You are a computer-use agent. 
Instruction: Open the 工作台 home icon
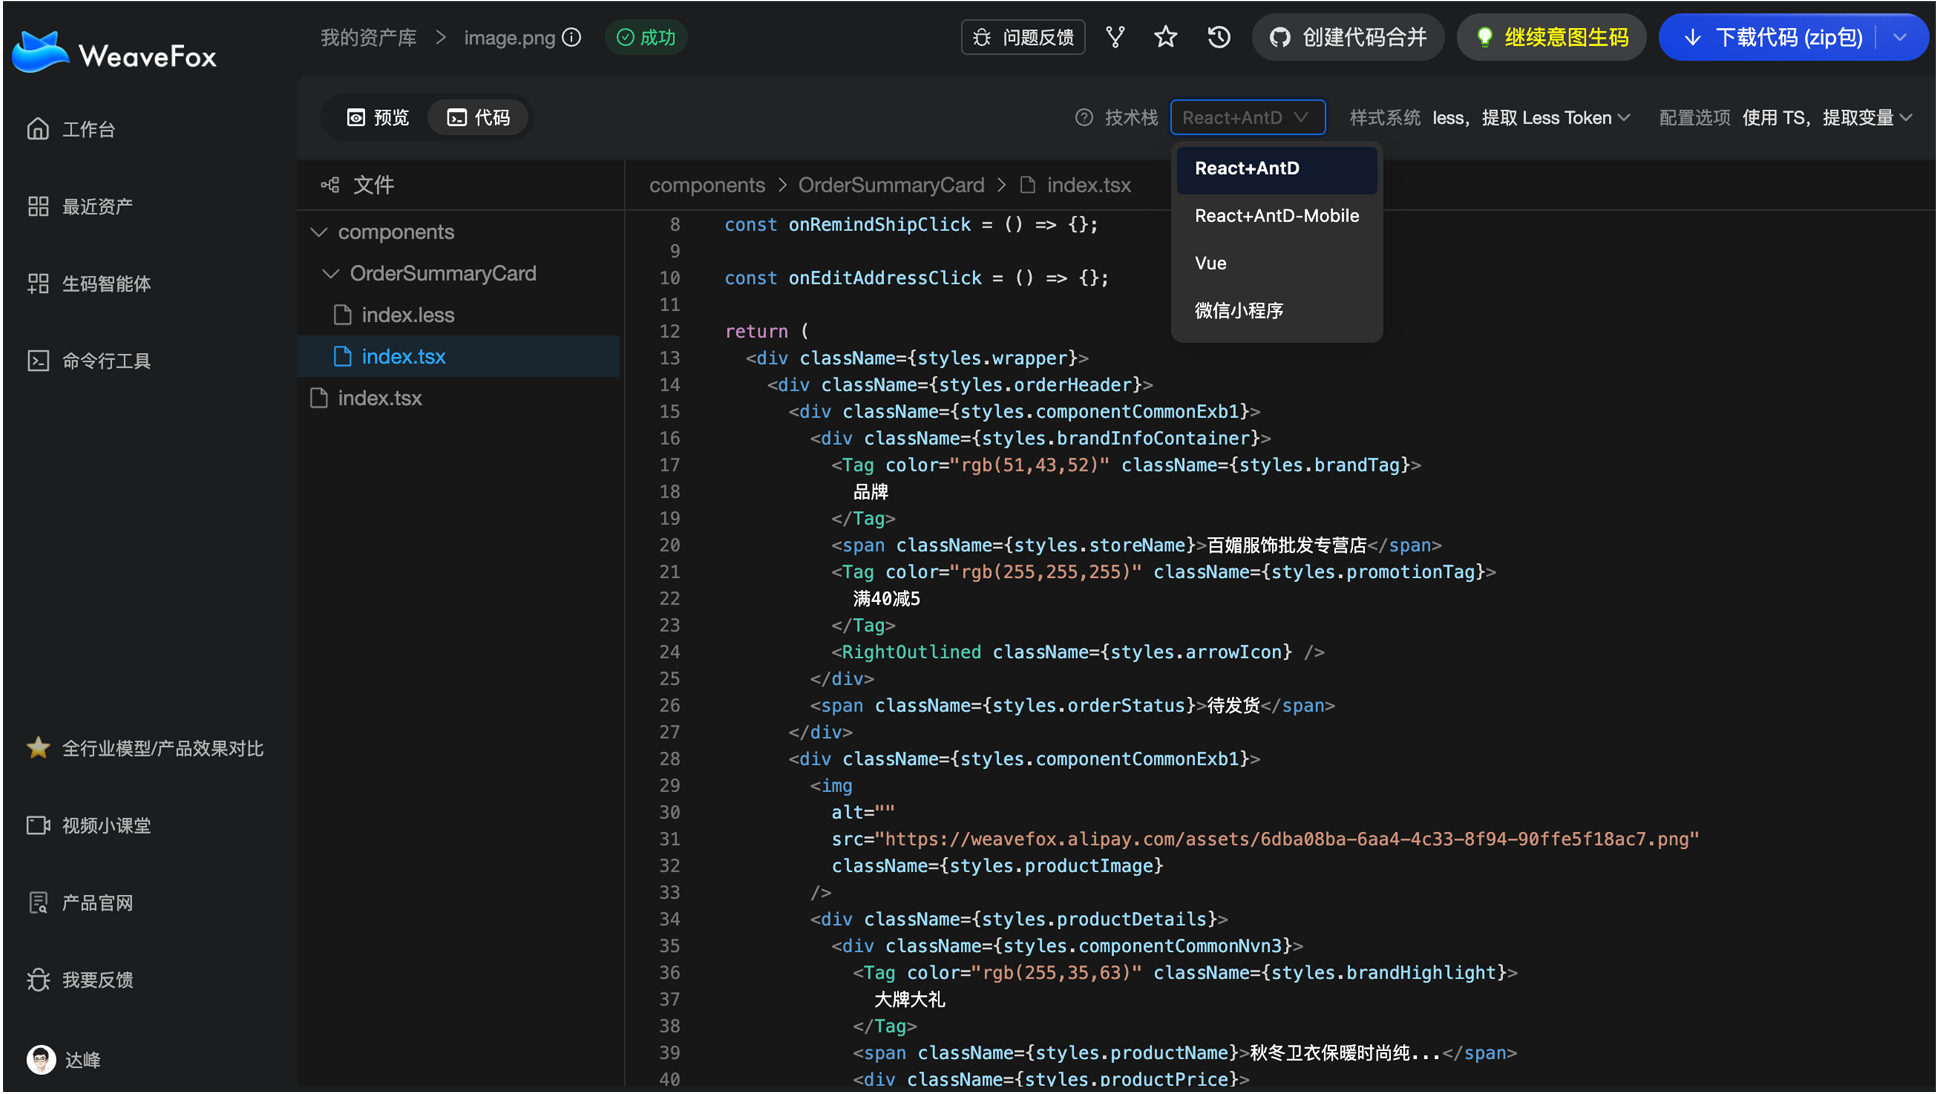[x=38, y=129]
